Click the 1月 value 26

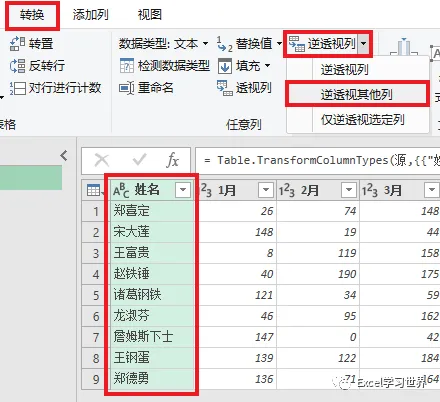[267, 211]
